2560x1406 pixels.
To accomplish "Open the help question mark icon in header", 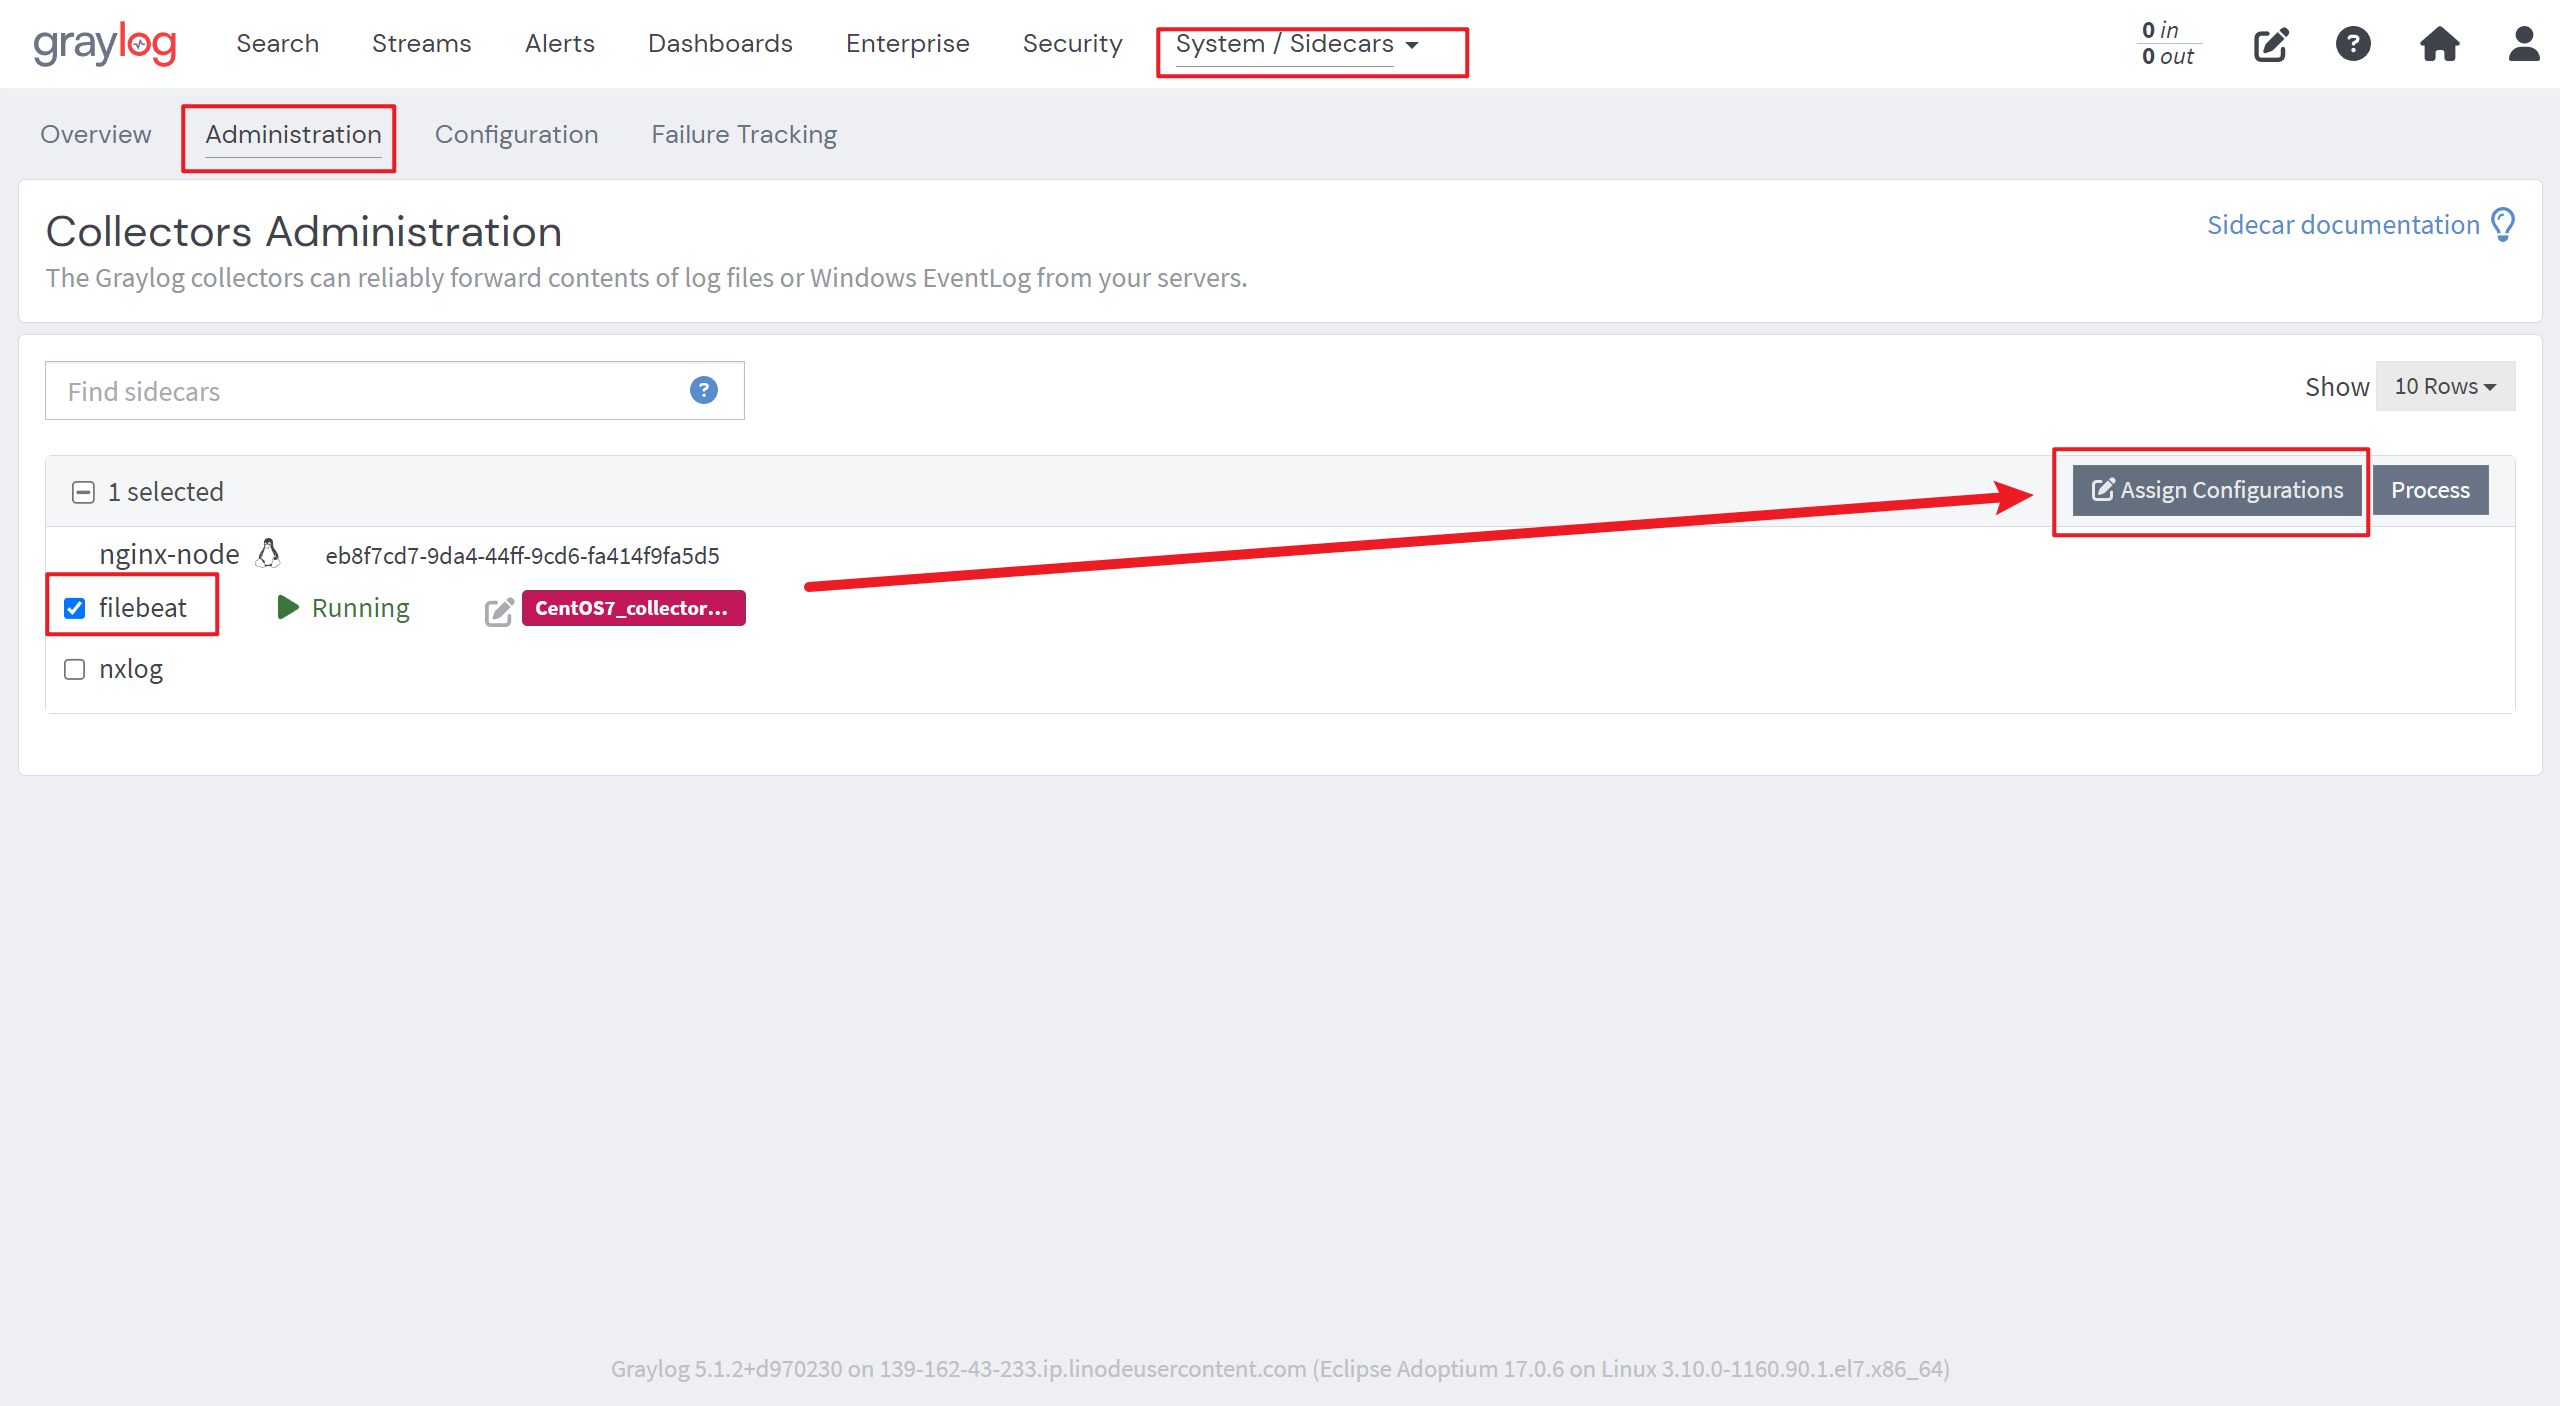I will pyautogui.click(x=2353, y=44).
